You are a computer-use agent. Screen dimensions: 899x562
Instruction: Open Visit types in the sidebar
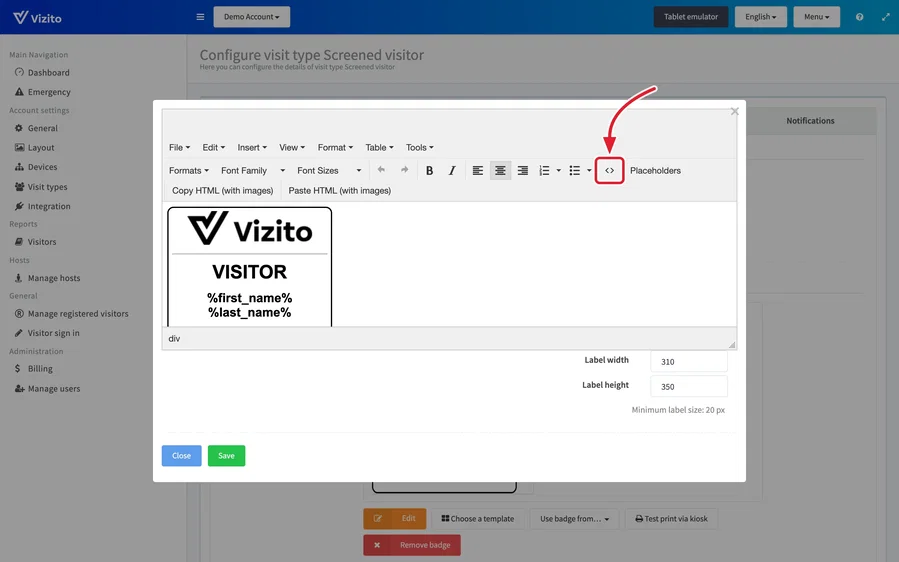[41, 187]
